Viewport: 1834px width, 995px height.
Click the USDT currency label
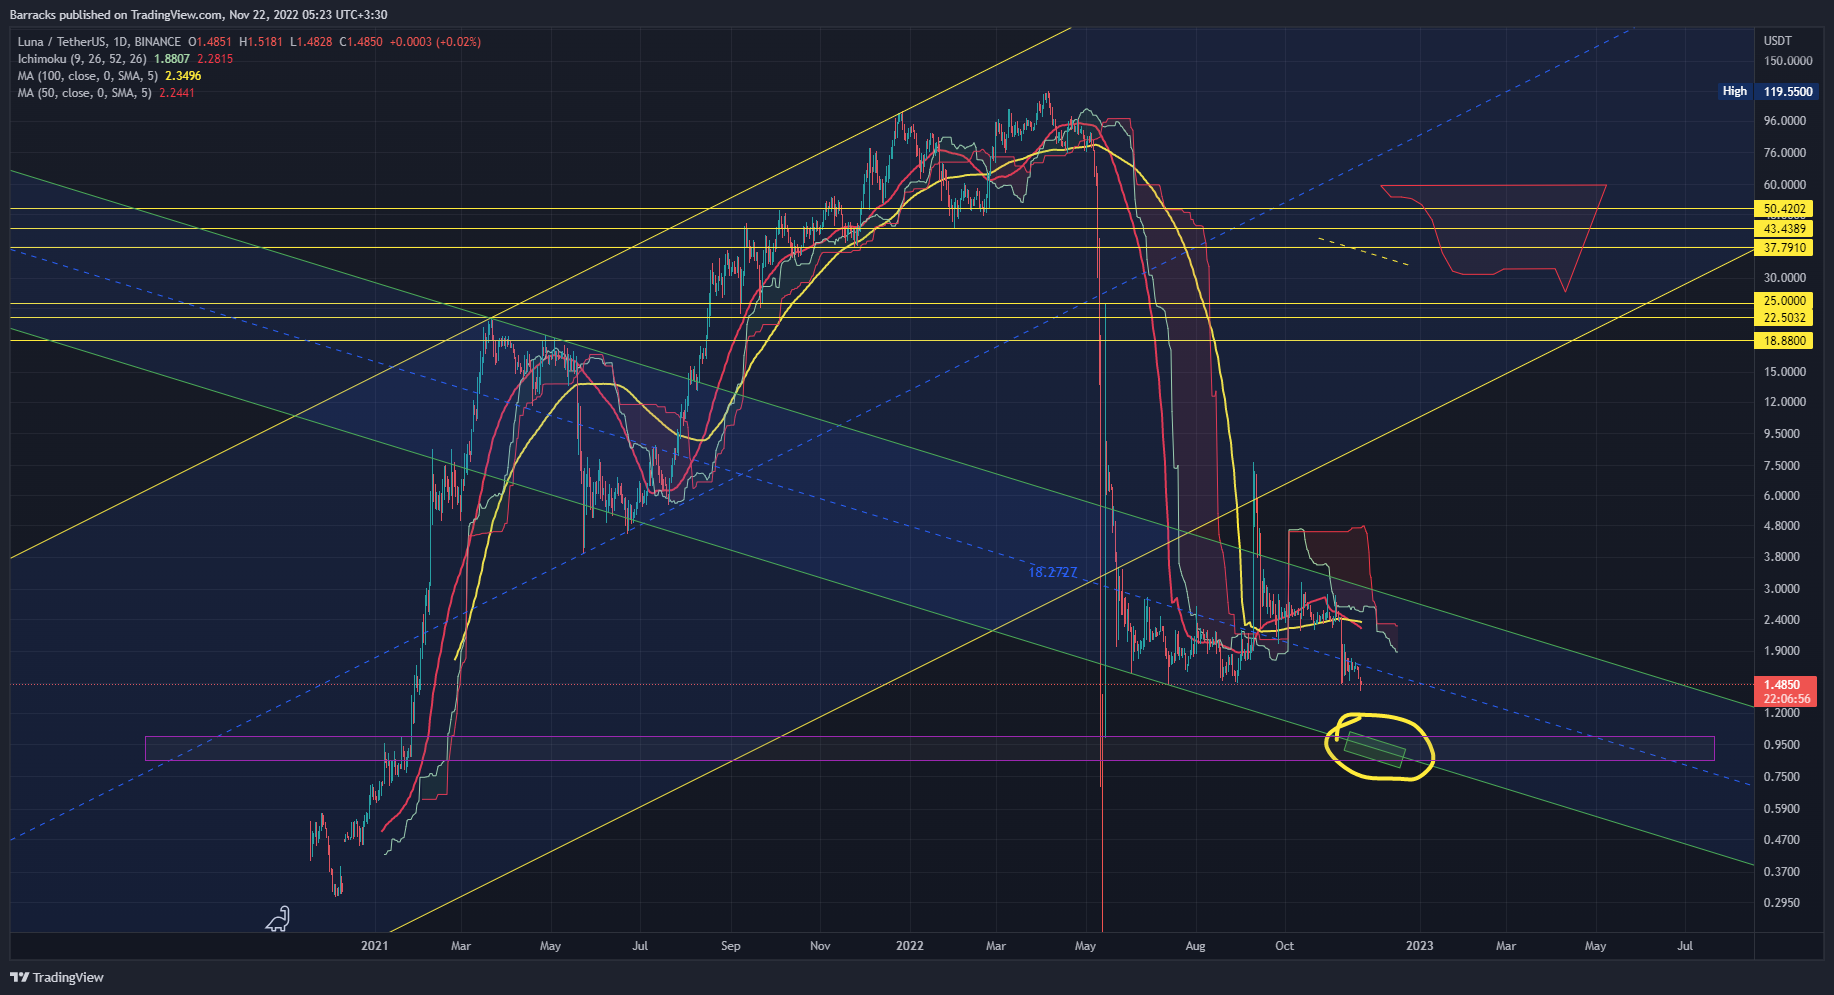tap(1777, 41)
